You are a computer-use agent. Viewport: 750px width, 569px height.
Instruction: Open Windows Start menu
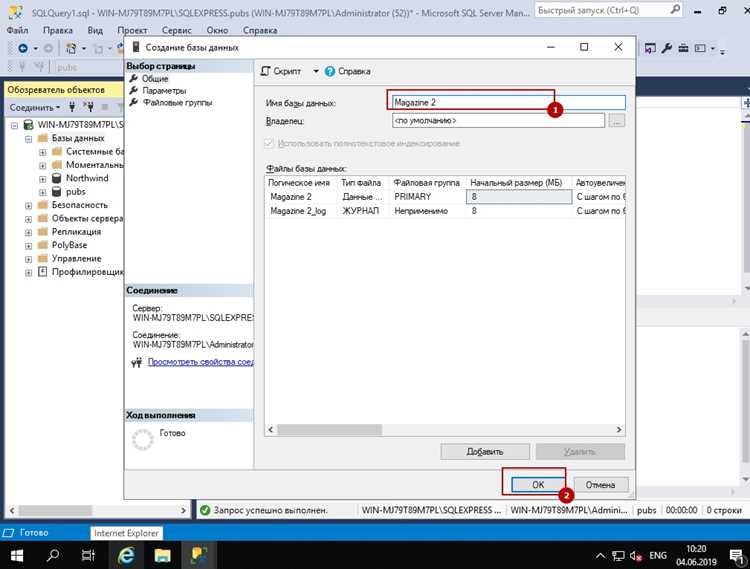tap(17, 555)
